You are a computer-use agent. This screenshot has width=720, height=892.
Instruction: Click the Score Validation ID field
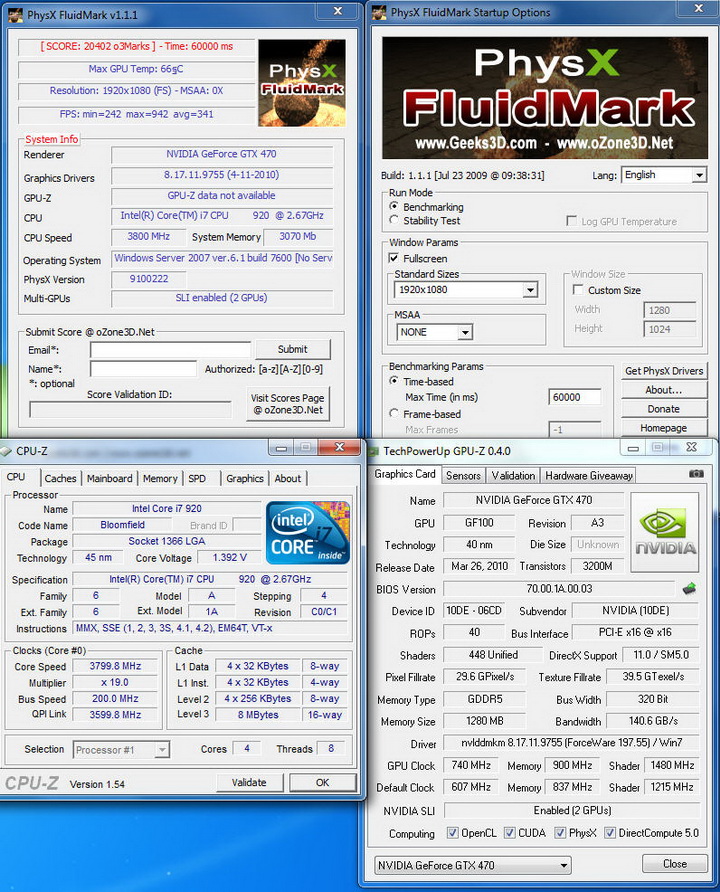[x=130, y=410]
